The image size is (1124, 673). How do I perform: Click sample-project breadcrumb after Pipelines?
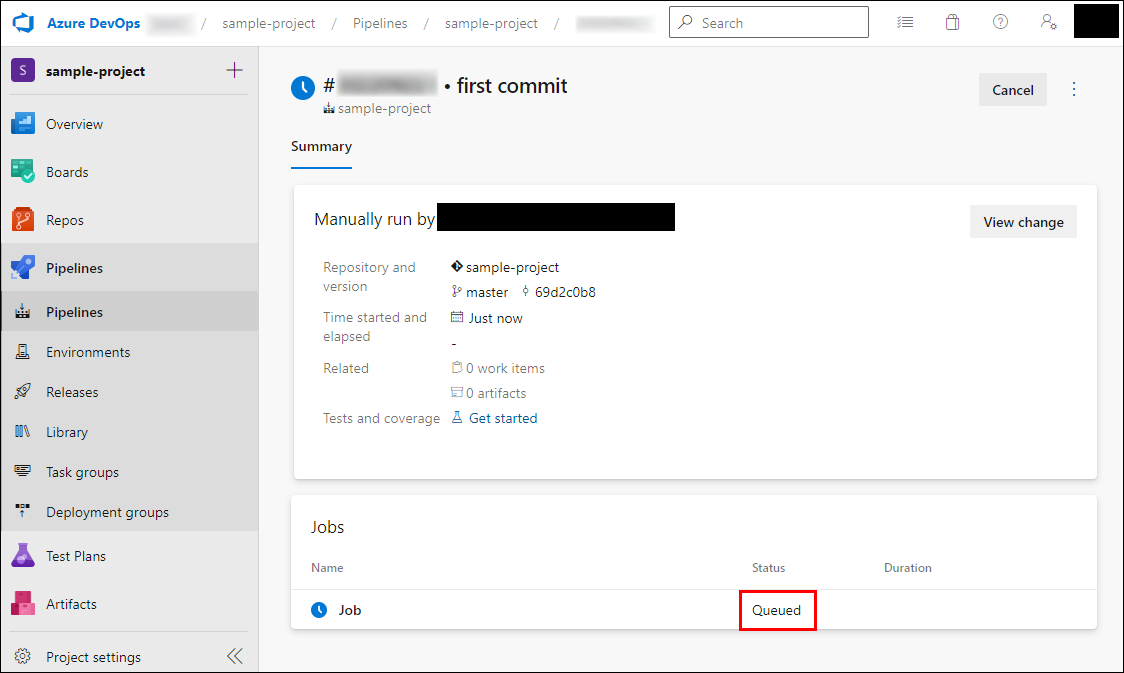491,23
